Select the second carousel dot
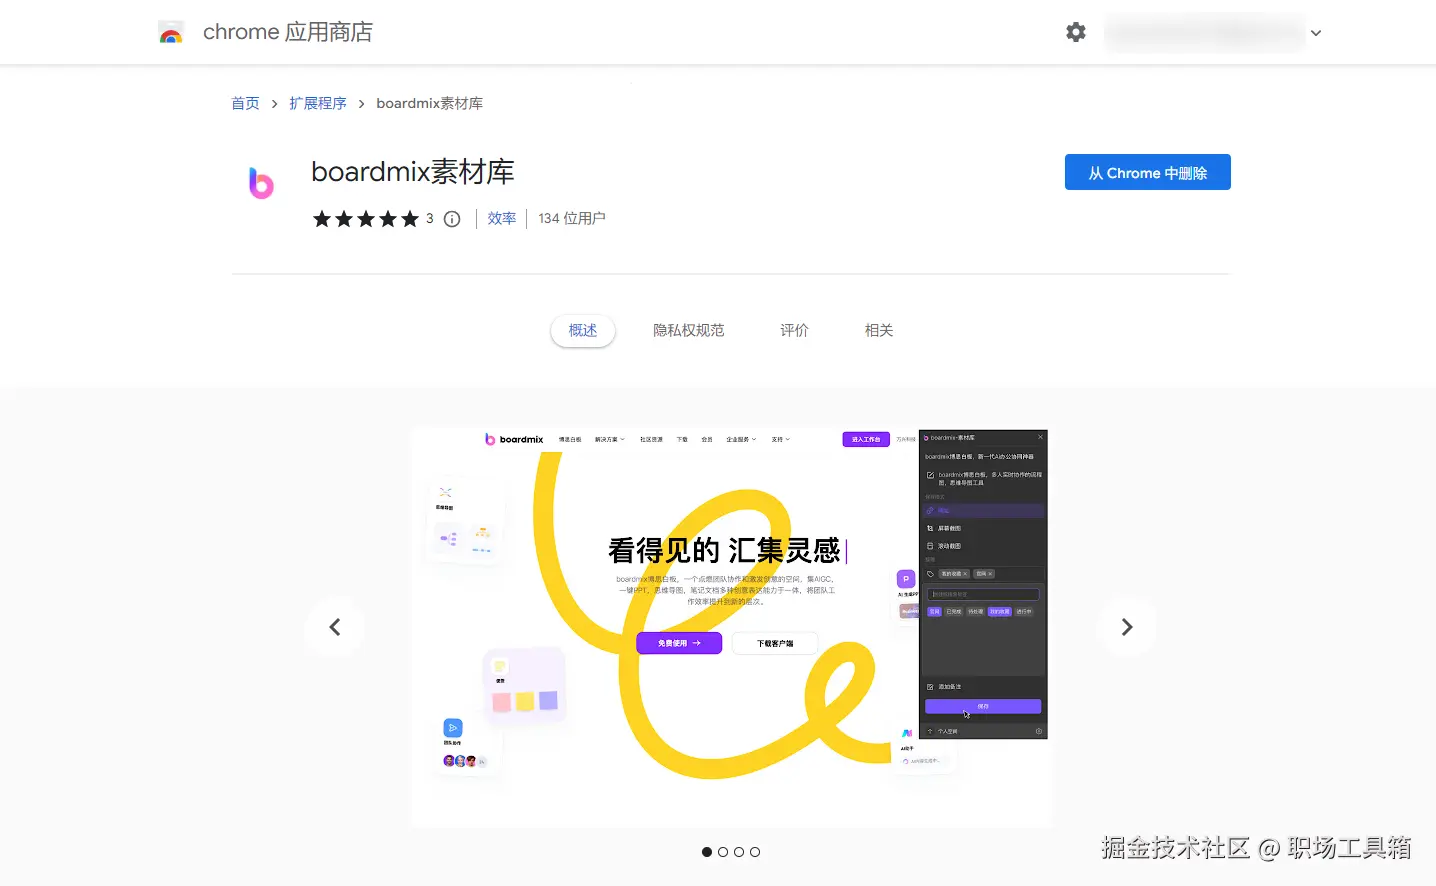 coord(723,852)
